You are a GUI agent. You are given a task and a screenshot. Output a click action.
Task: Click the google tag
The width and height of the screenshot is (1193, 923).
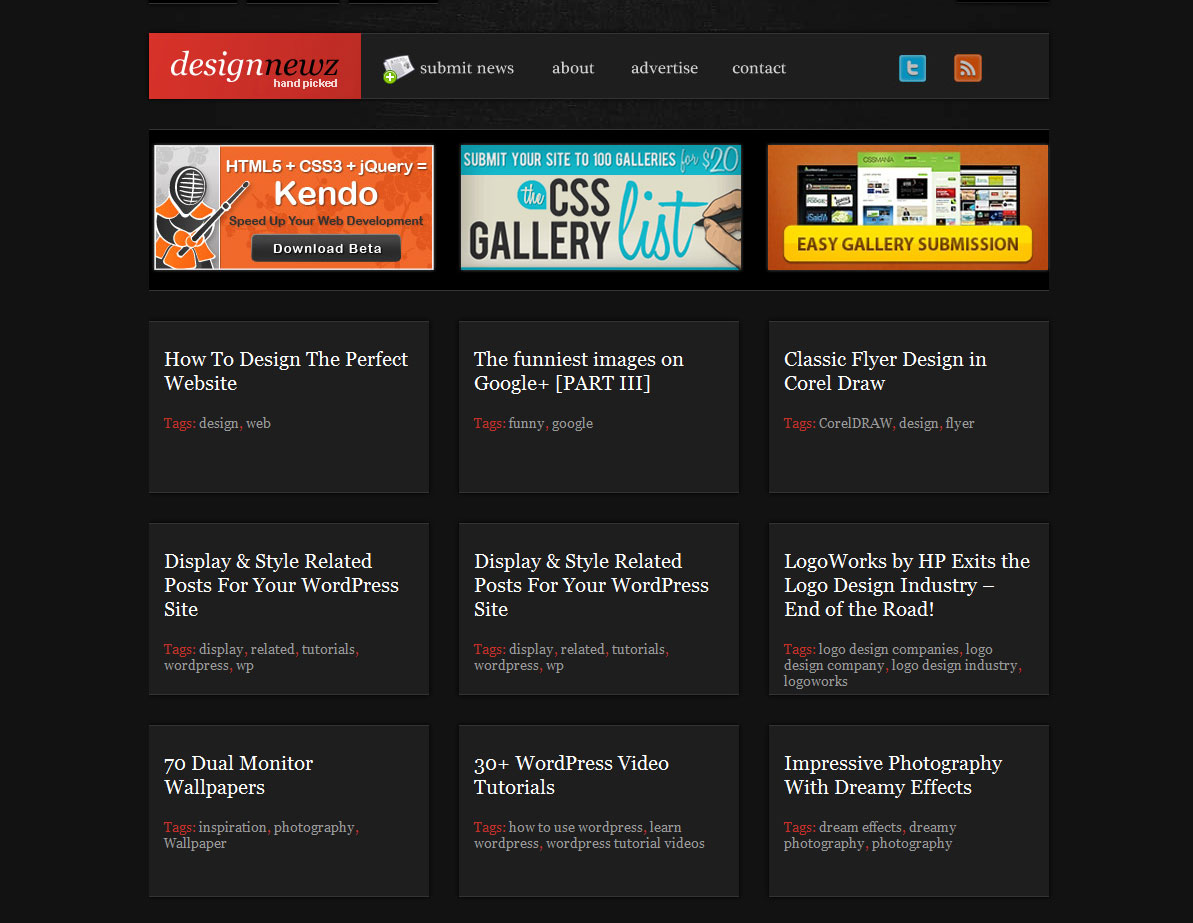[x=572, y=423]
